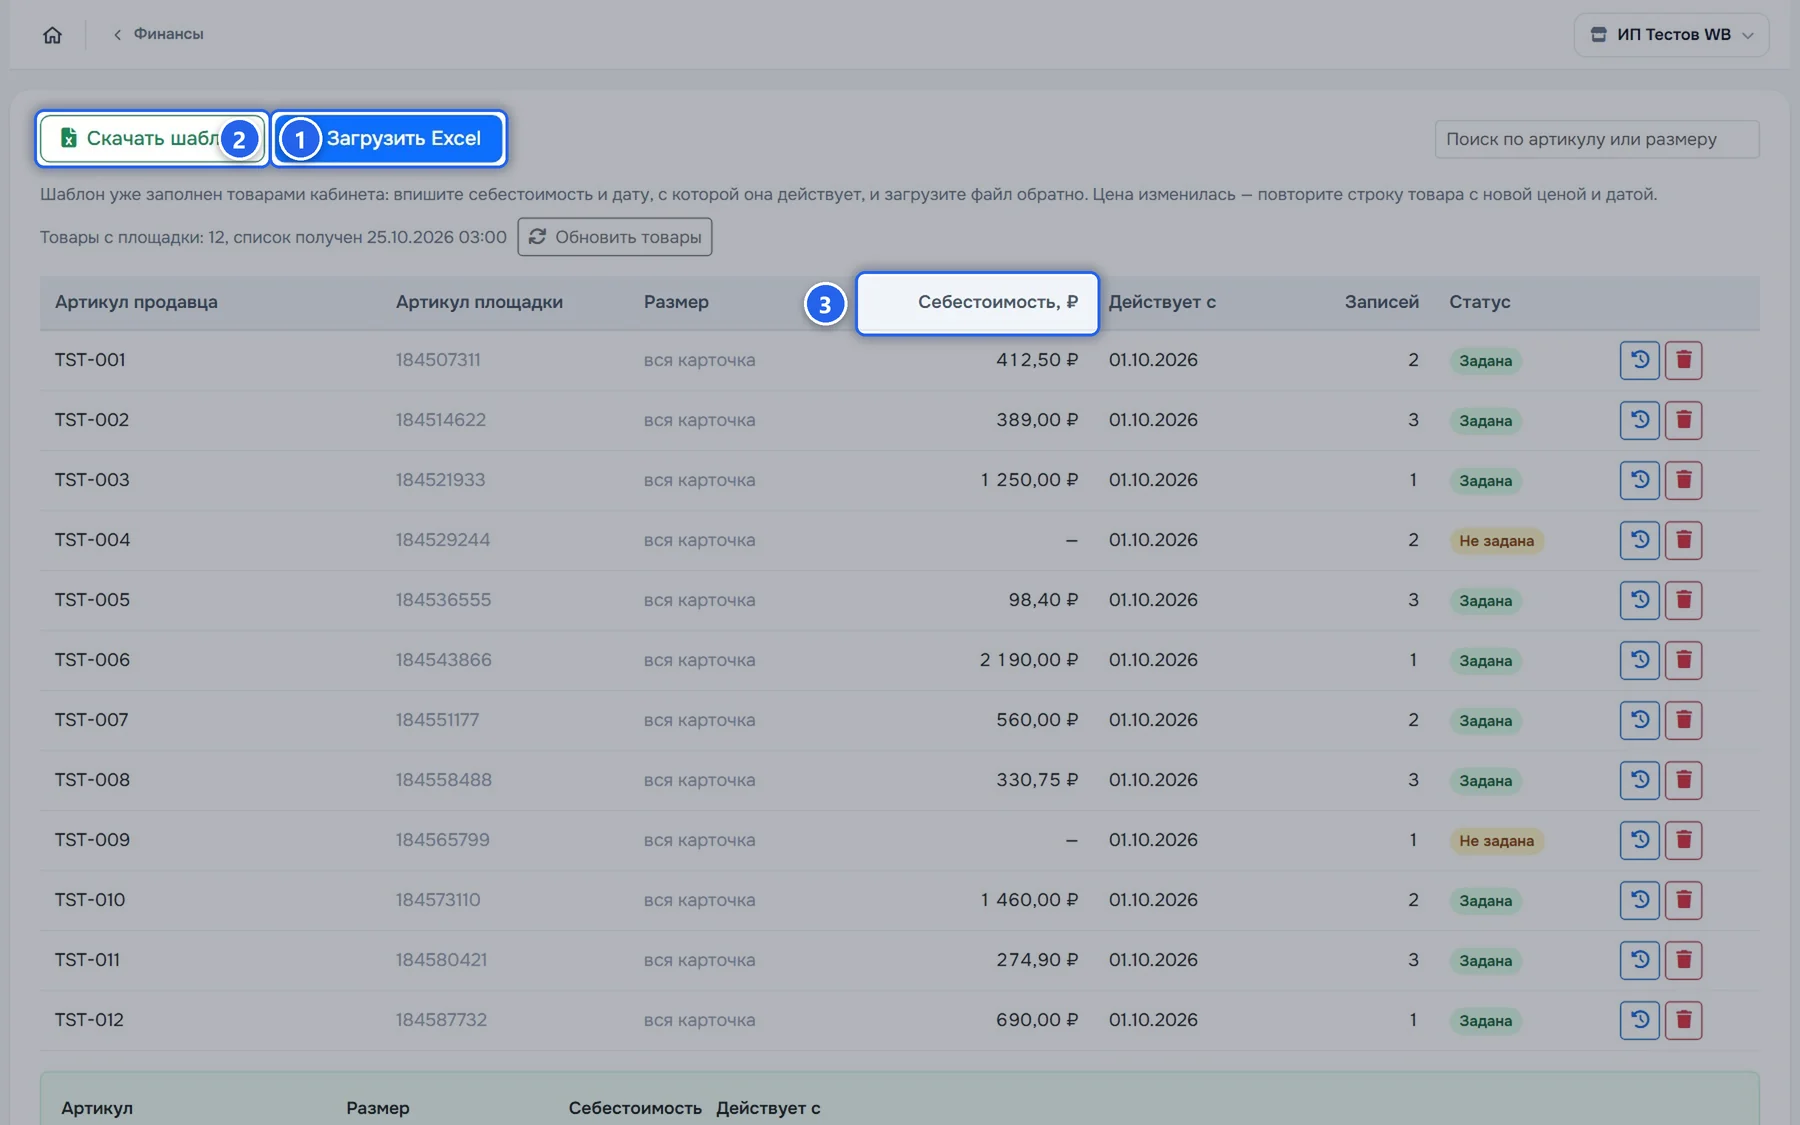
Task: Delete the TST-005 row
Action: [x=1684, y=600]
